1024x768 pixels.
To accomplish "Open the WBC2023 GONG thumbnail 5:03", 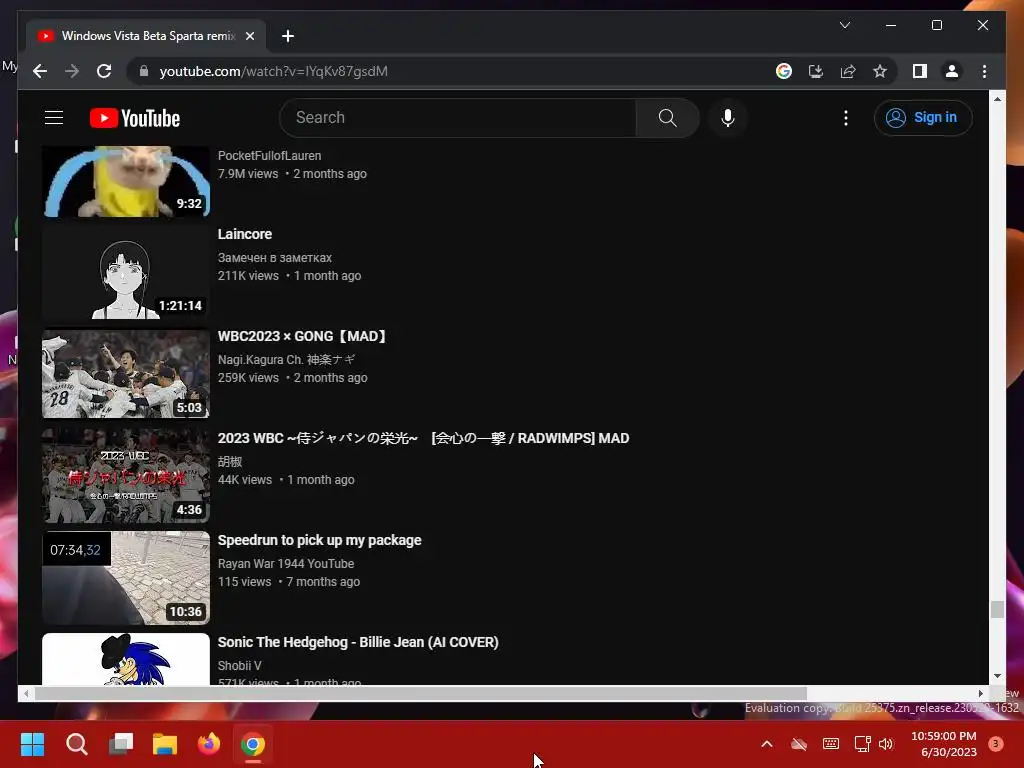I will pyautogui.click(x=126, y=374).
